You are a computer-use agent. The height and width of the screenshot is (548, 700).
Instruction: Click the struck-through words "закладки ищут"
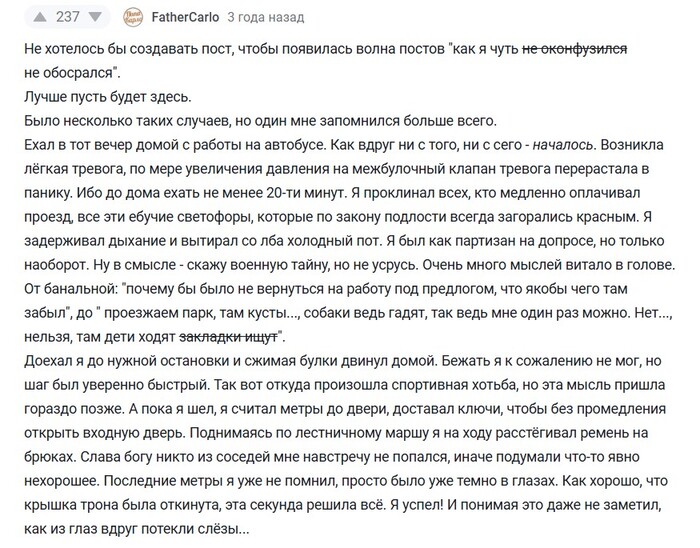coord(232,335)
